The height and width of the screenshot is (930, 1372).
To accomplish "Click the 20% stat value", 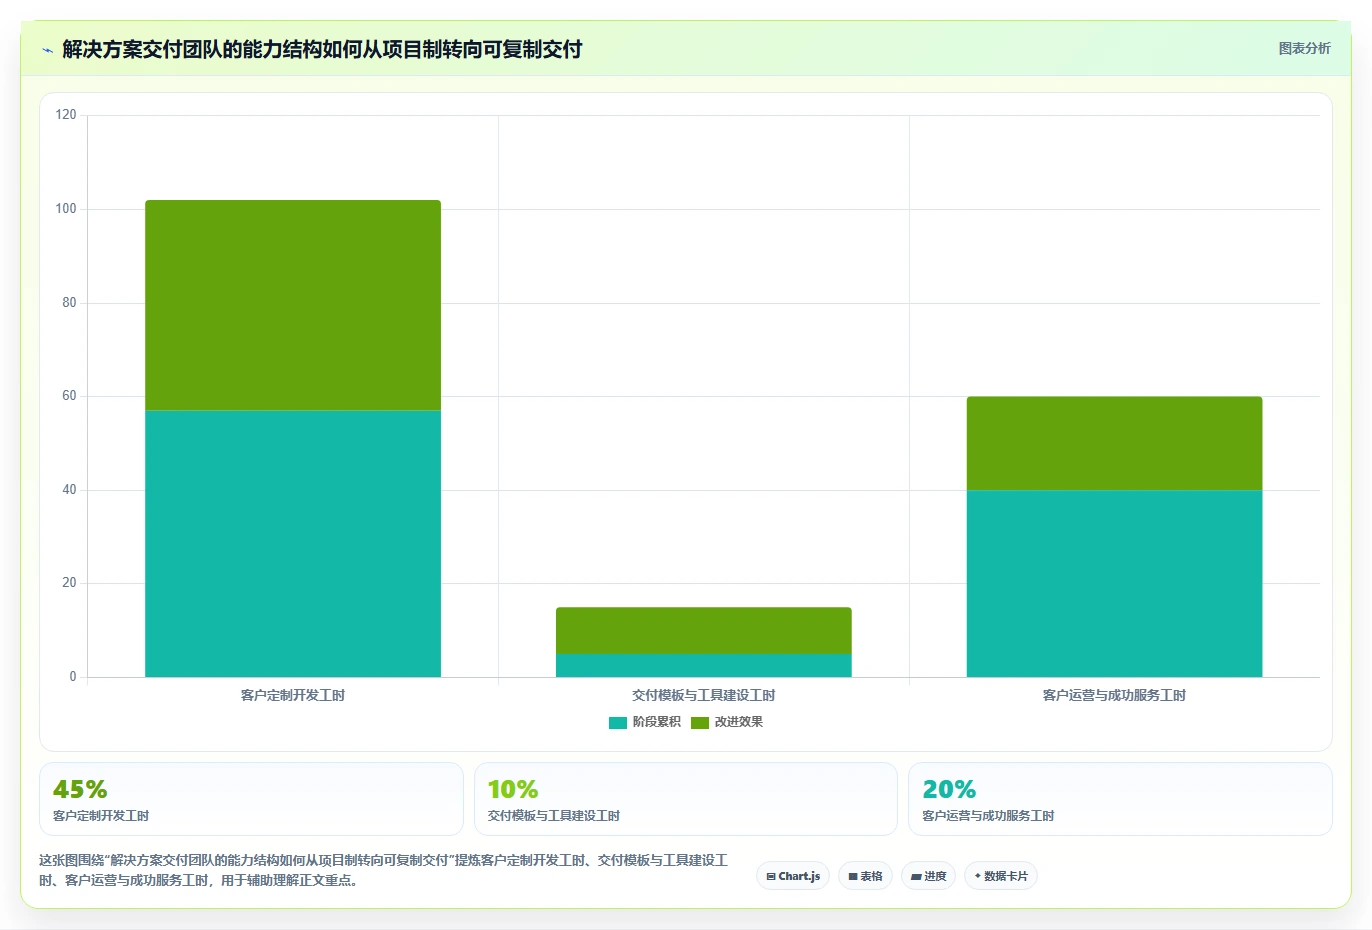I will point(949,789).
